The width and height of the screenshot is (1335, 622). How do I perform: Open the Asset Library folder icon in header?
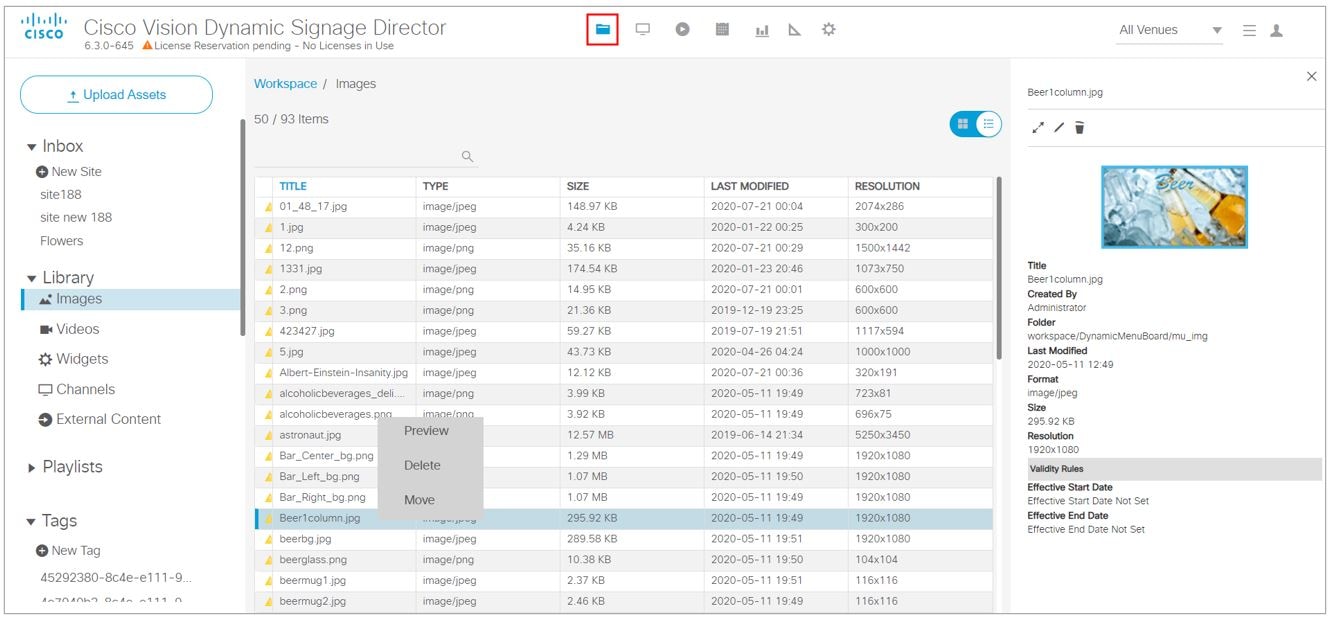[602, 30]
